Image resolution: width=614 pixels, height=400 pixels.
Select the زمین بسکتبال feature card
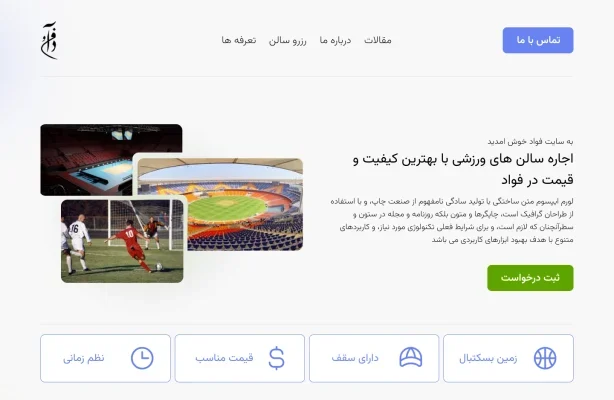pos(508,358)
